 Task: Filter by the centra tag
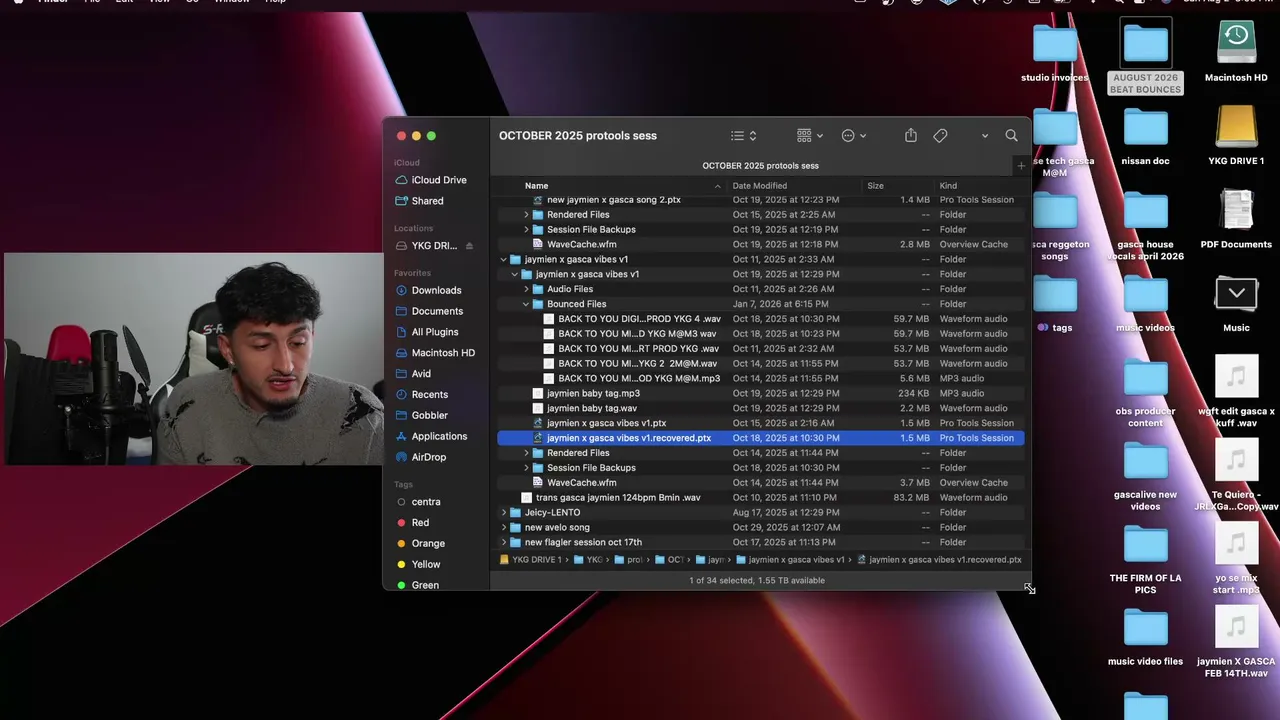click(x=425, y=502)
